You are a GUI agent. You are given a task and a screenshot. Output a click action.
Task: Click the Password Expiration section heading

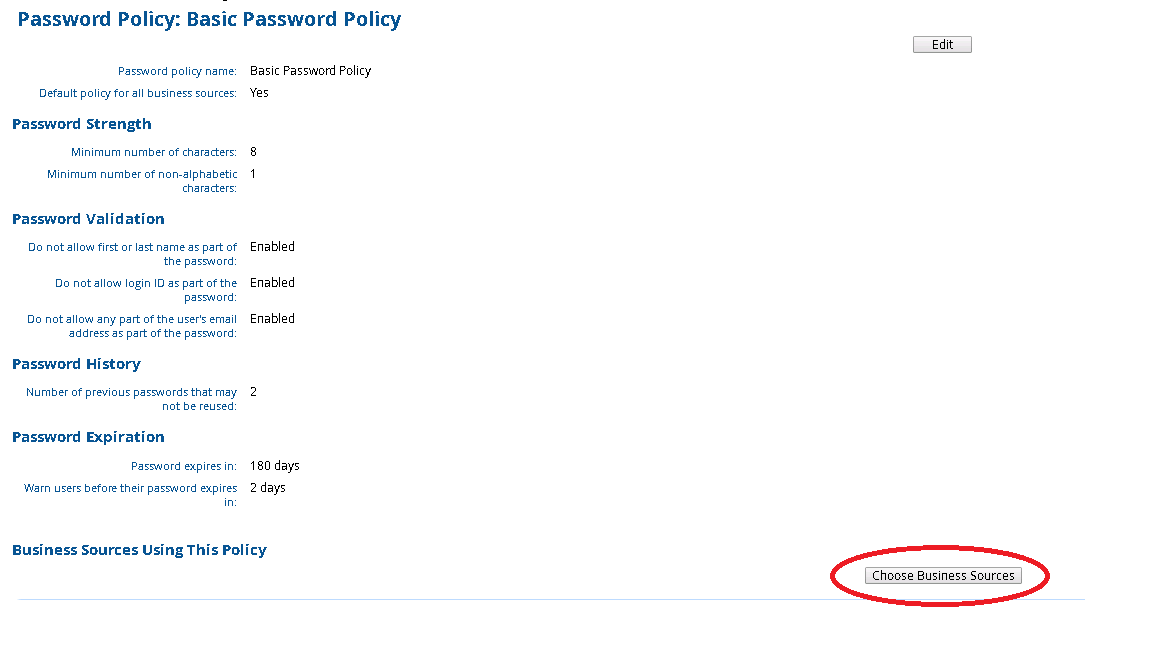(88, 437)
